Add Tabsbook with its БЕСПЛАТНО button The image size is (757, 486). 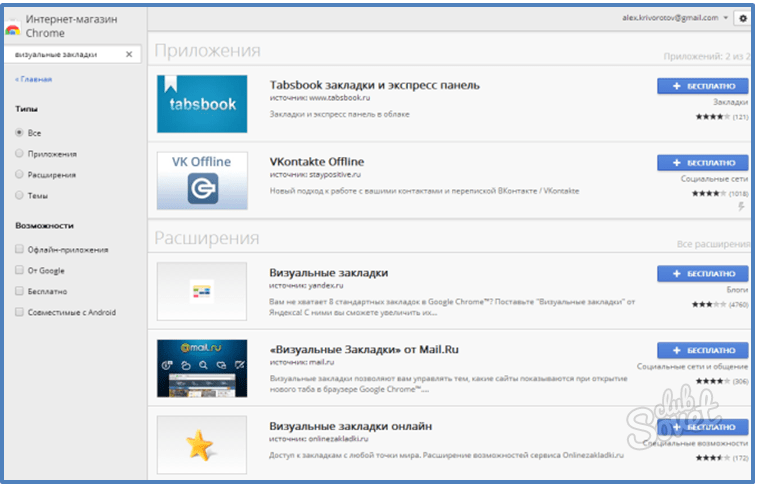702,86
